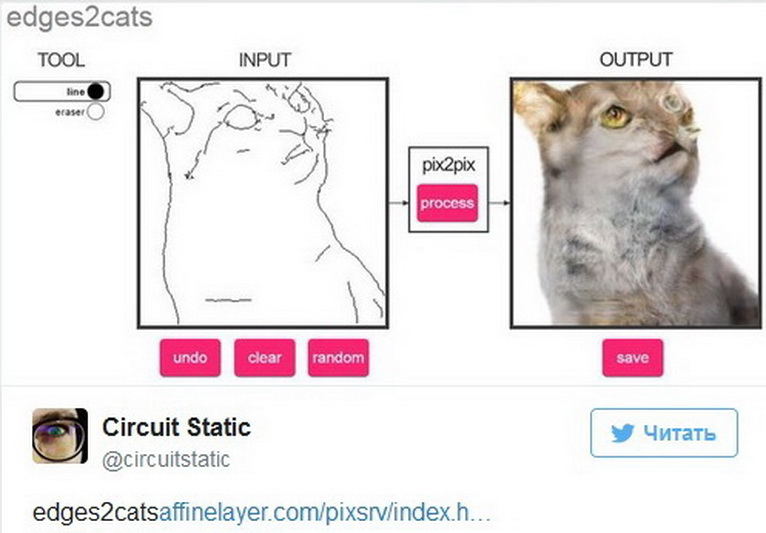
Task: Click the TOOL heading
Action: click(x=61, y=60)
